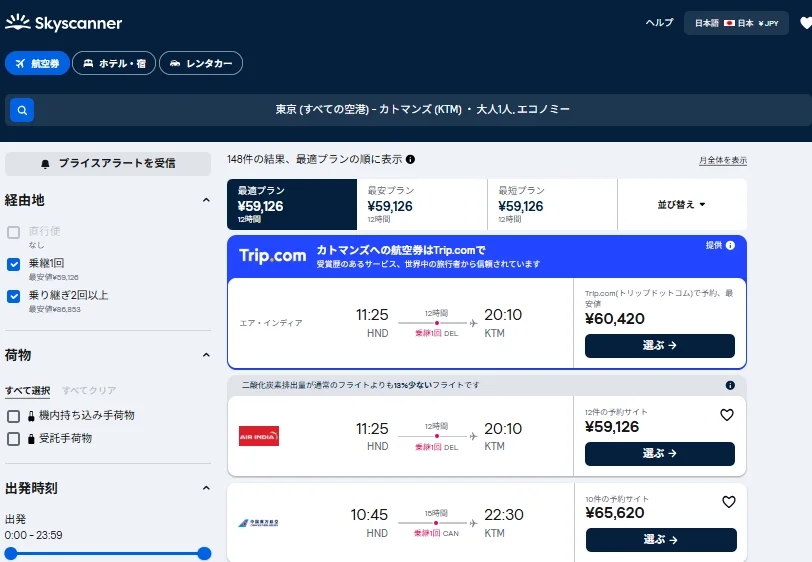Viewport: 812px width, 562px height.
Task: Click info icon on CO2 emissions banner
Action: [730, 385]
